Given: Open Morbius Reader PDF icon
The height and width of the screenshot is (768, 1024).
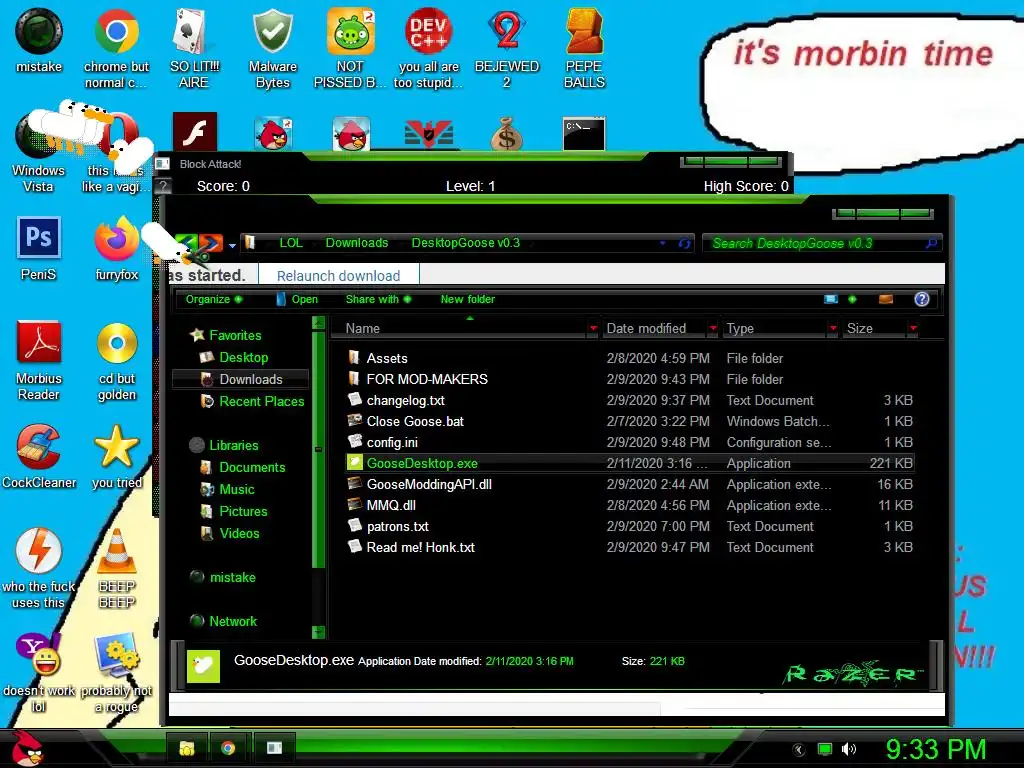Looking at the screenshot, I should 39,360.
